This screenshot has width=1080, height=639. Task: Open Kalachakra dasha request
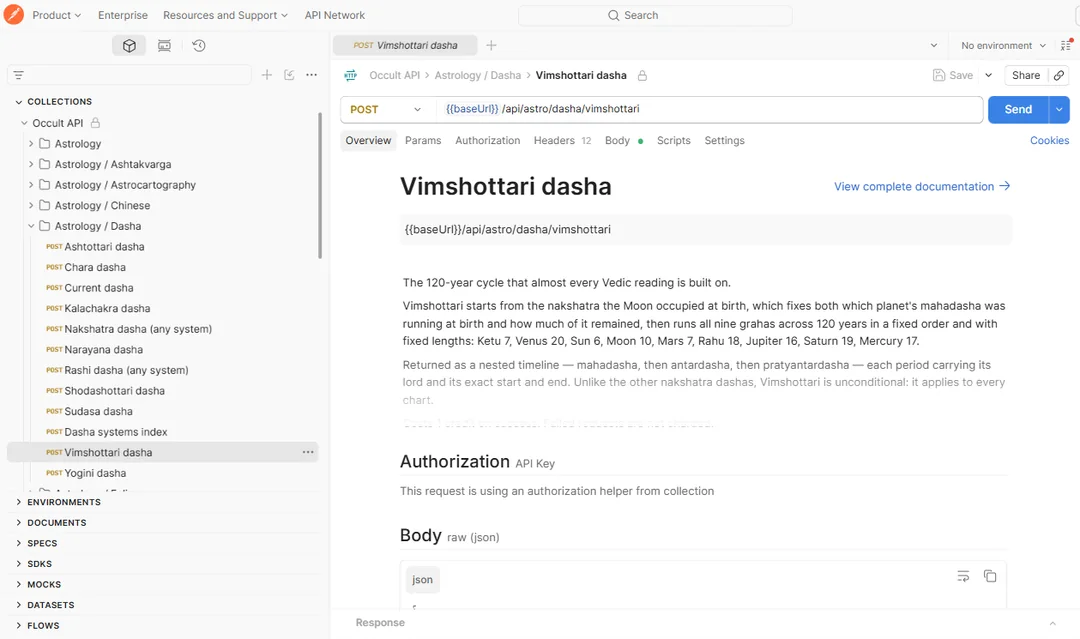click(x=107, y=308)
